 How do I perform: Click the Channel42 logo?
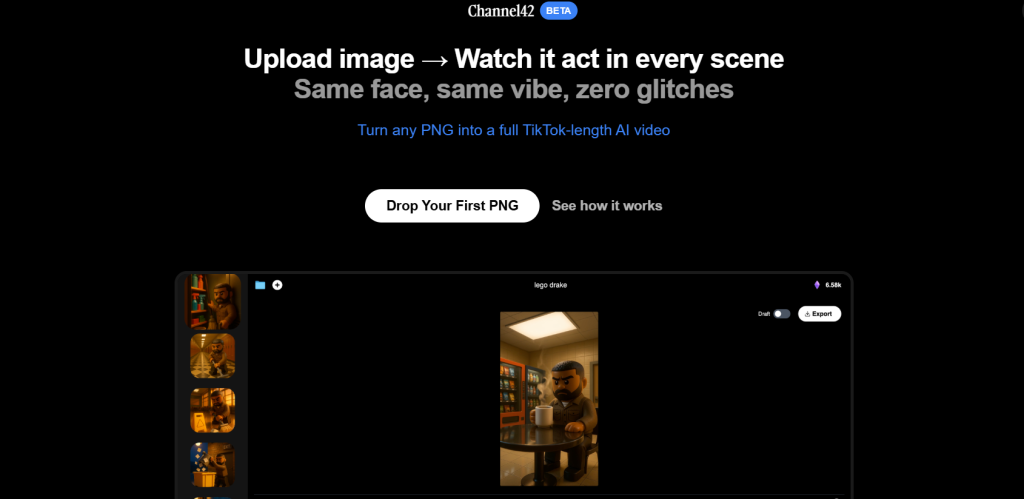500,11
